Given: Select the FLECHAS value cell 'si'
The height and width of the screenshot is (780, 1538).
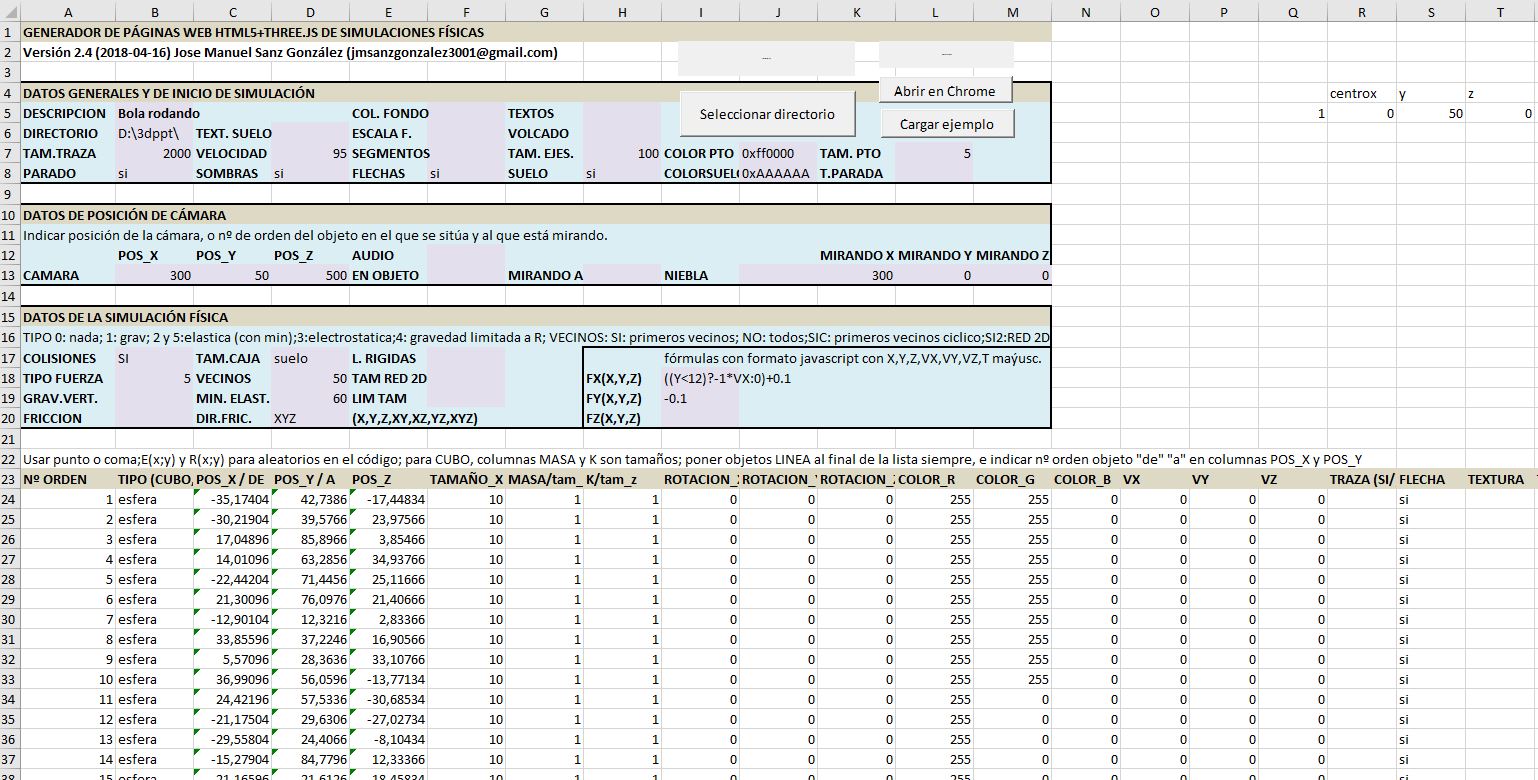Looking at the screenshot, I should tap(465, 174).
